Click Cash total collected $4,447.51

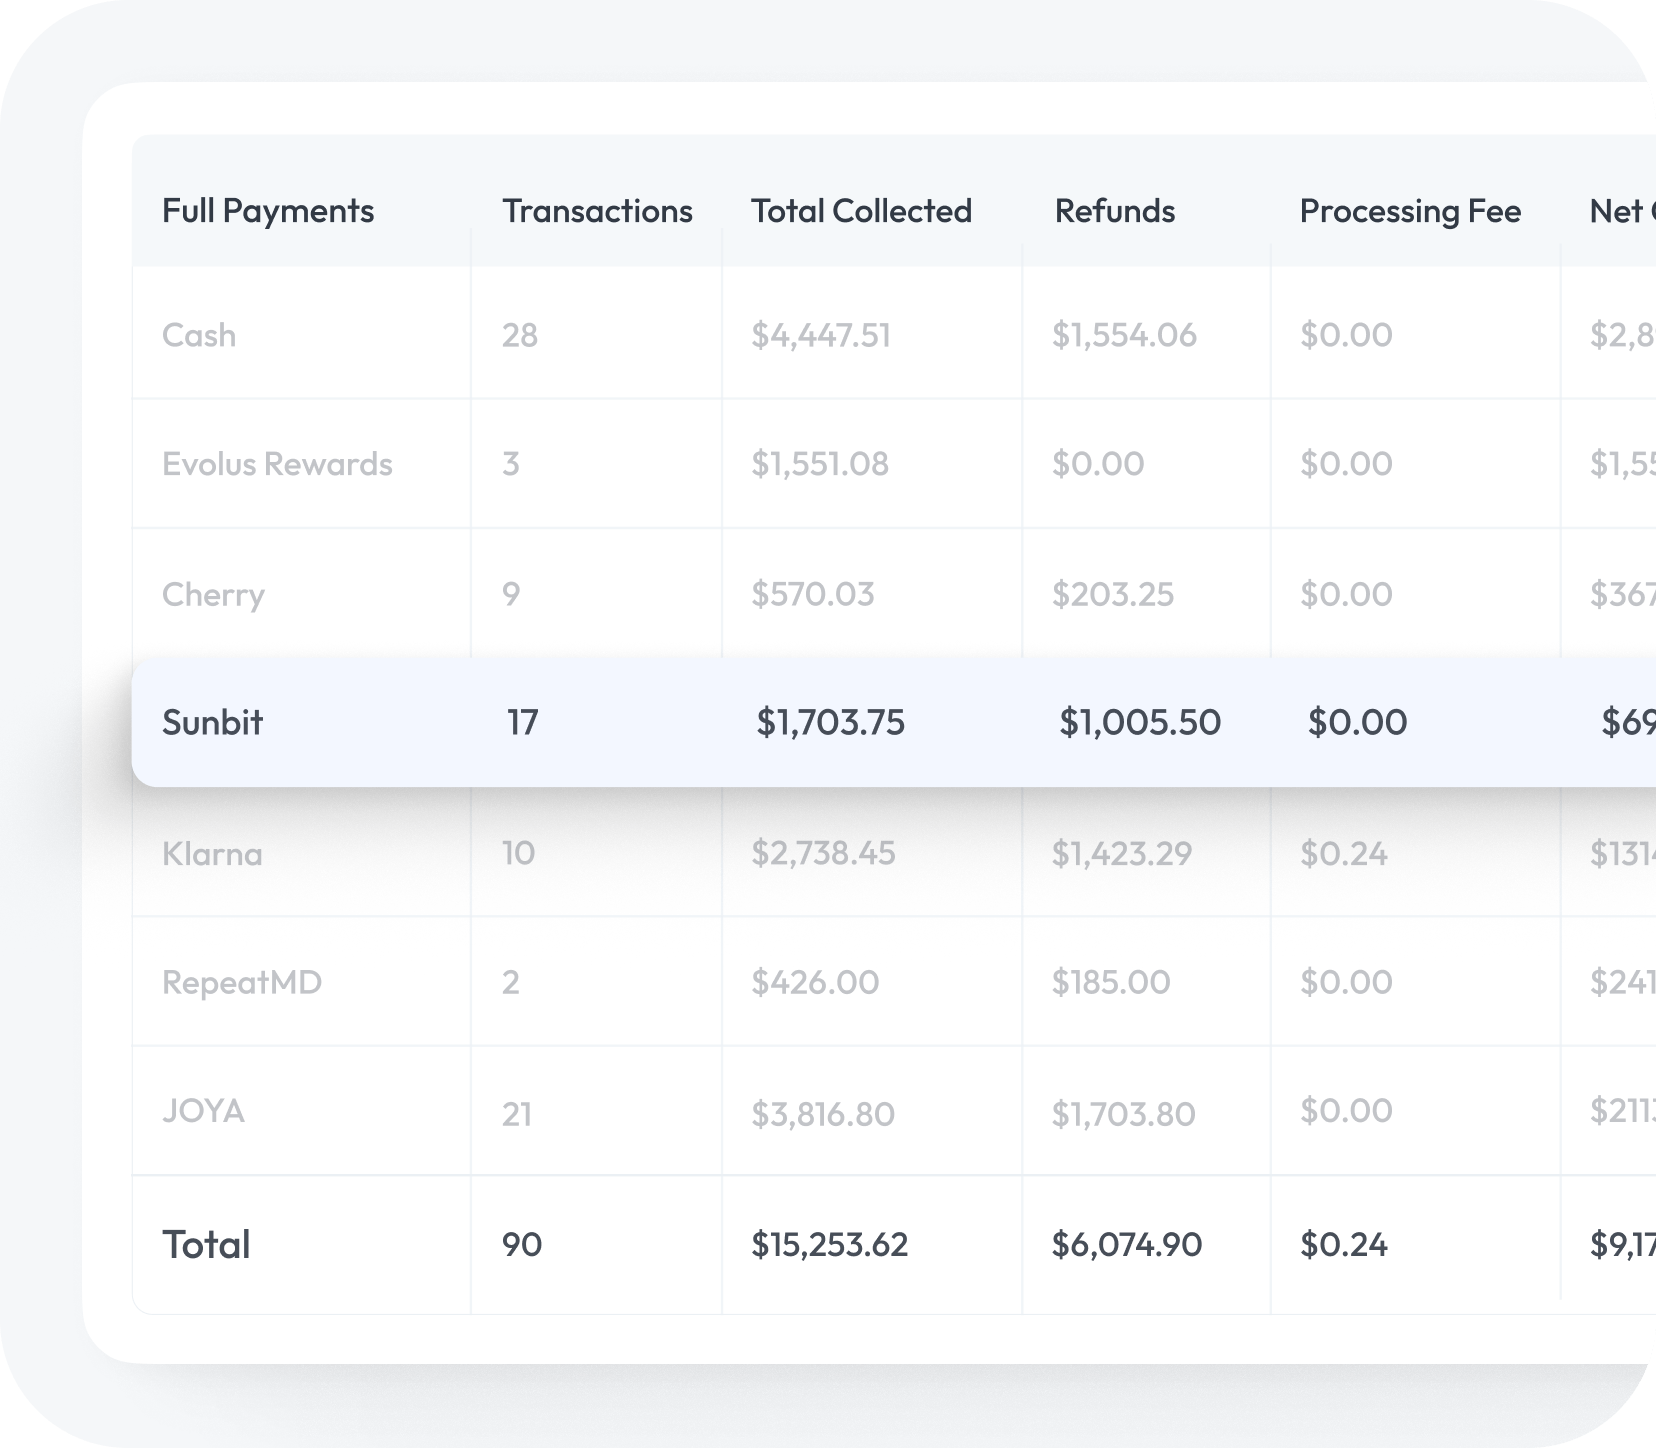[x=820, y=335]
